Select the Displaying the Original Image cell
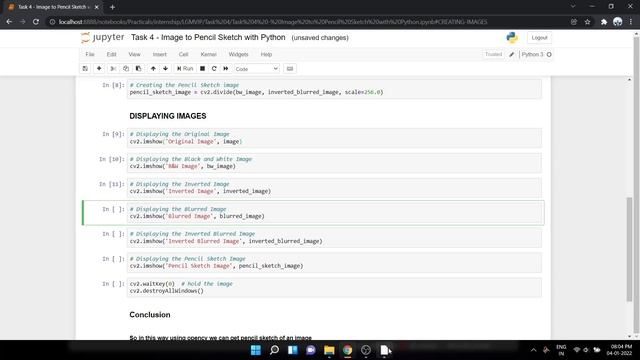Viewport: 640px width, 360px height. (334, 138)
